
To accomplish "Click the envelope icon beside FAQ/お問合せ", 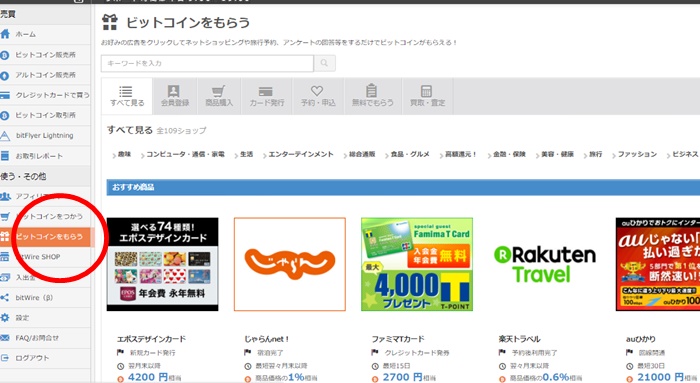I will coord(5,338).
